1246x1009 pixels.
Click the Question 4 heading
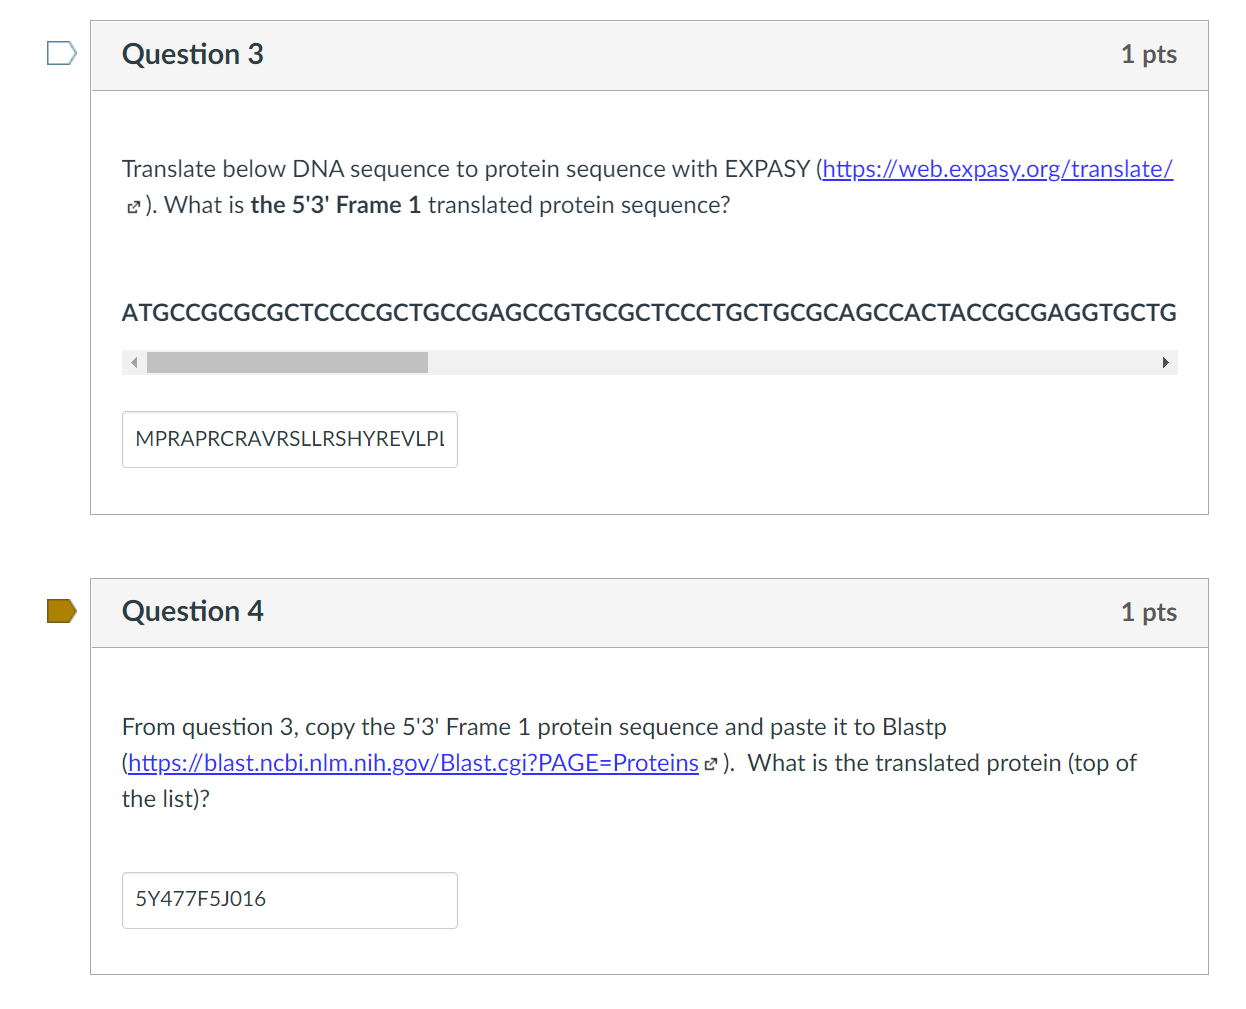193,611
